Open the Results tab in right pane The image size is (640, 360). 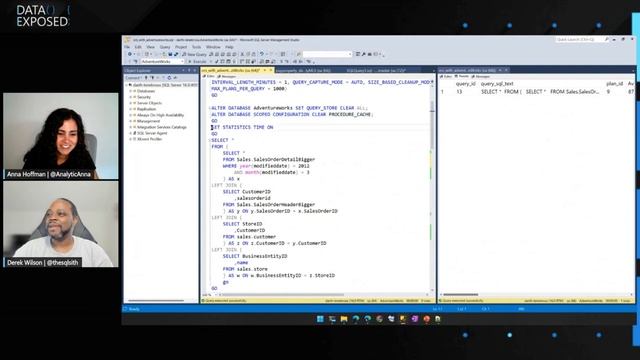coord(462,76)
